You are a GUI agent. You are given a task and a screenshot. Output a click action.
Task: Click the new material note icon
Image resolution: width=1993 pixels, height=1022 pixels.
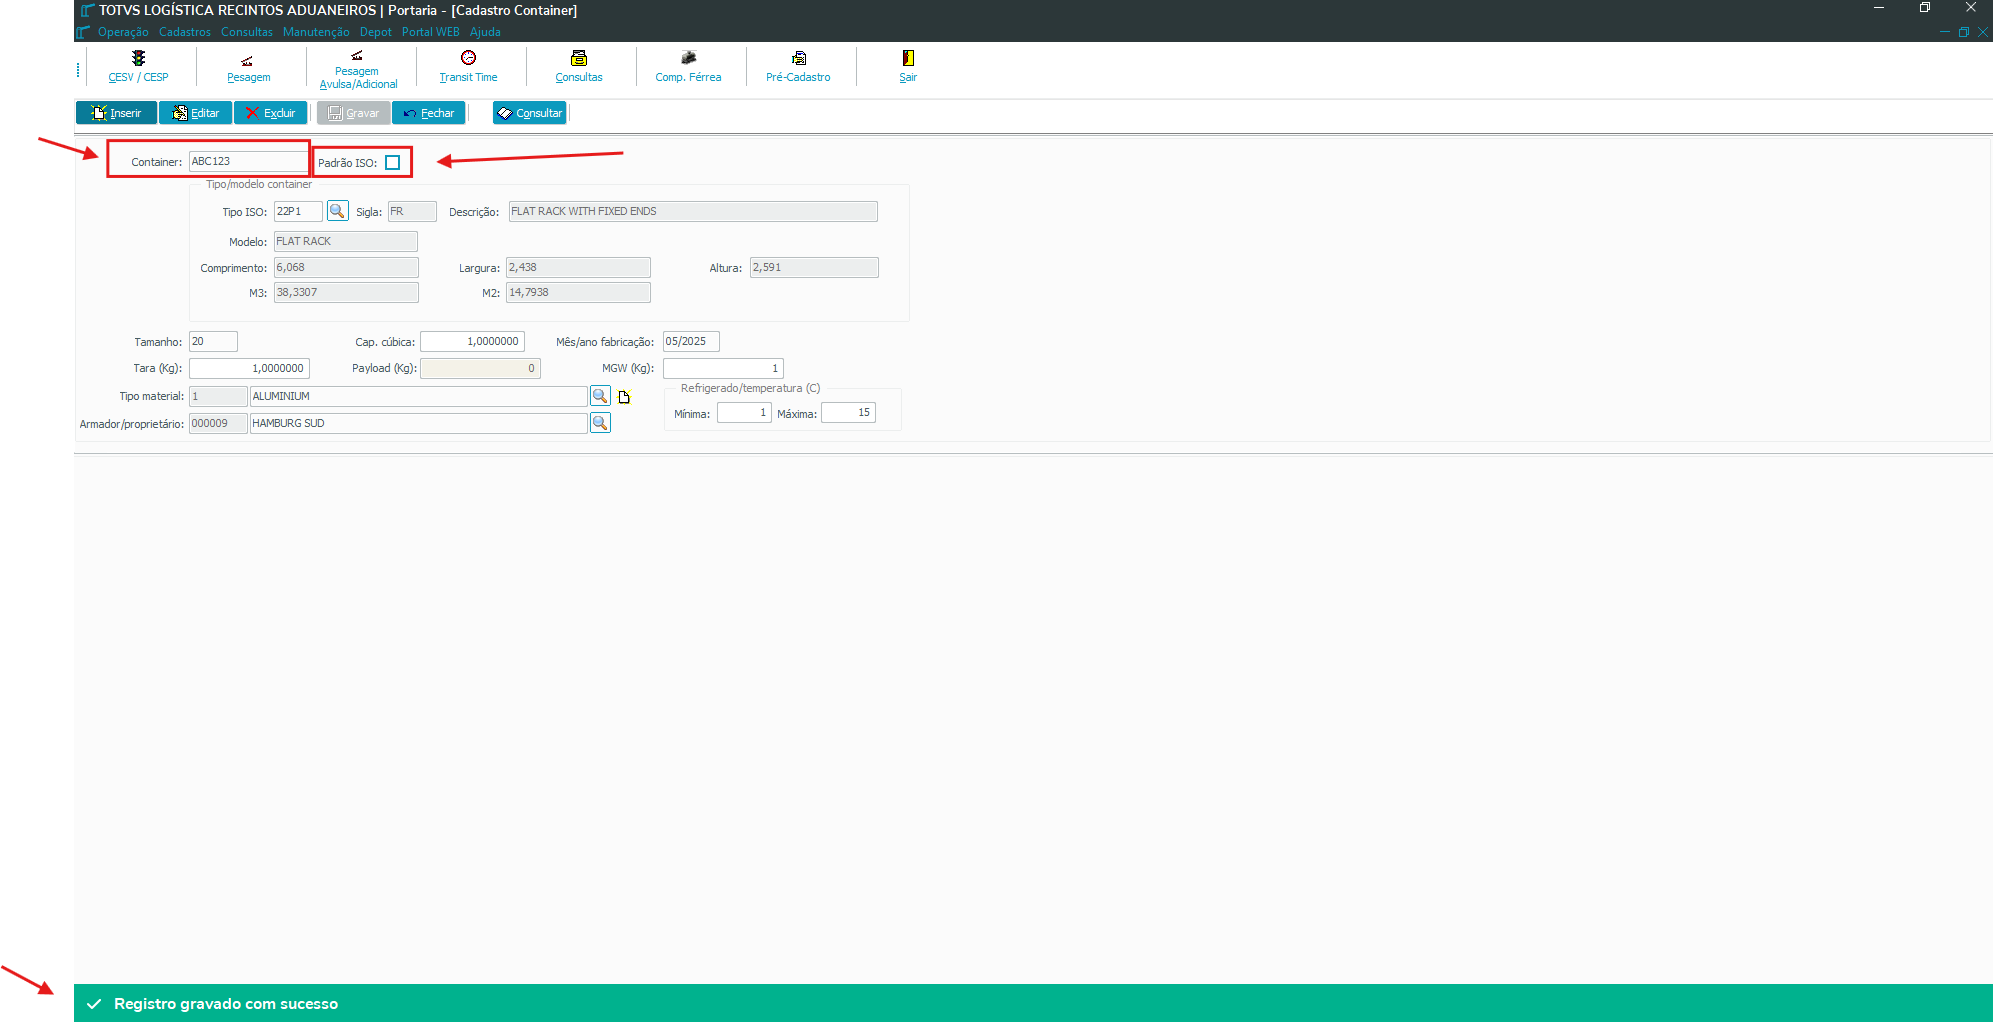[x=625, y=397]
